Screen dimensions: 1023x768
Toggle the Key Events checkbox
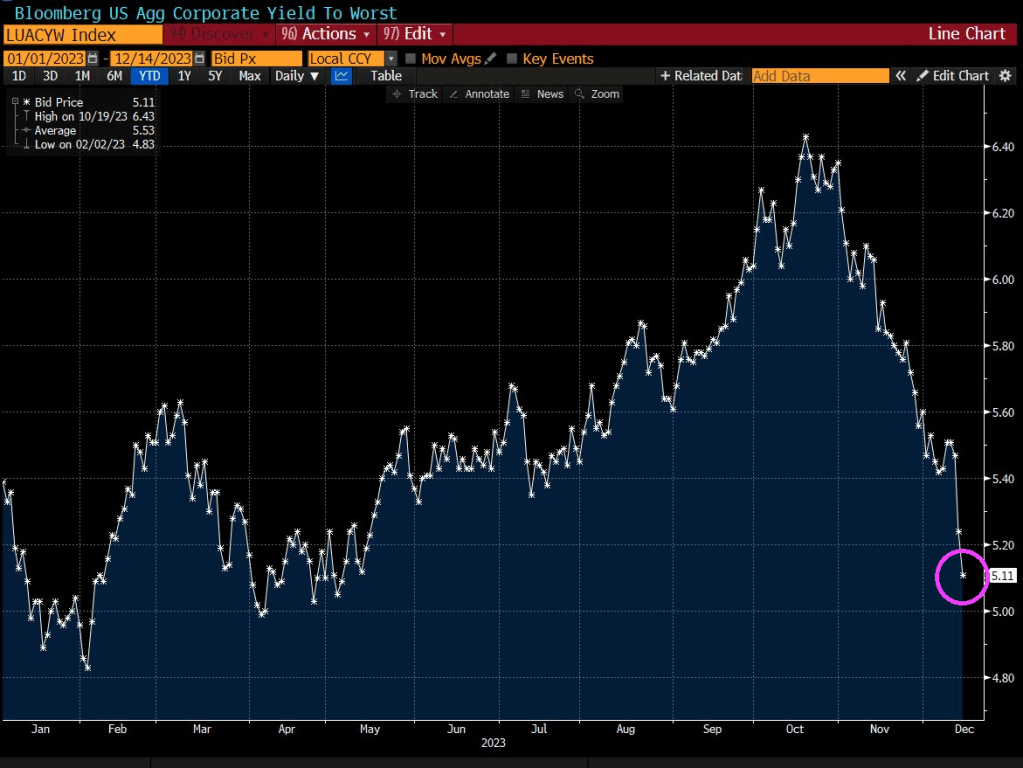tap(513, 59)
